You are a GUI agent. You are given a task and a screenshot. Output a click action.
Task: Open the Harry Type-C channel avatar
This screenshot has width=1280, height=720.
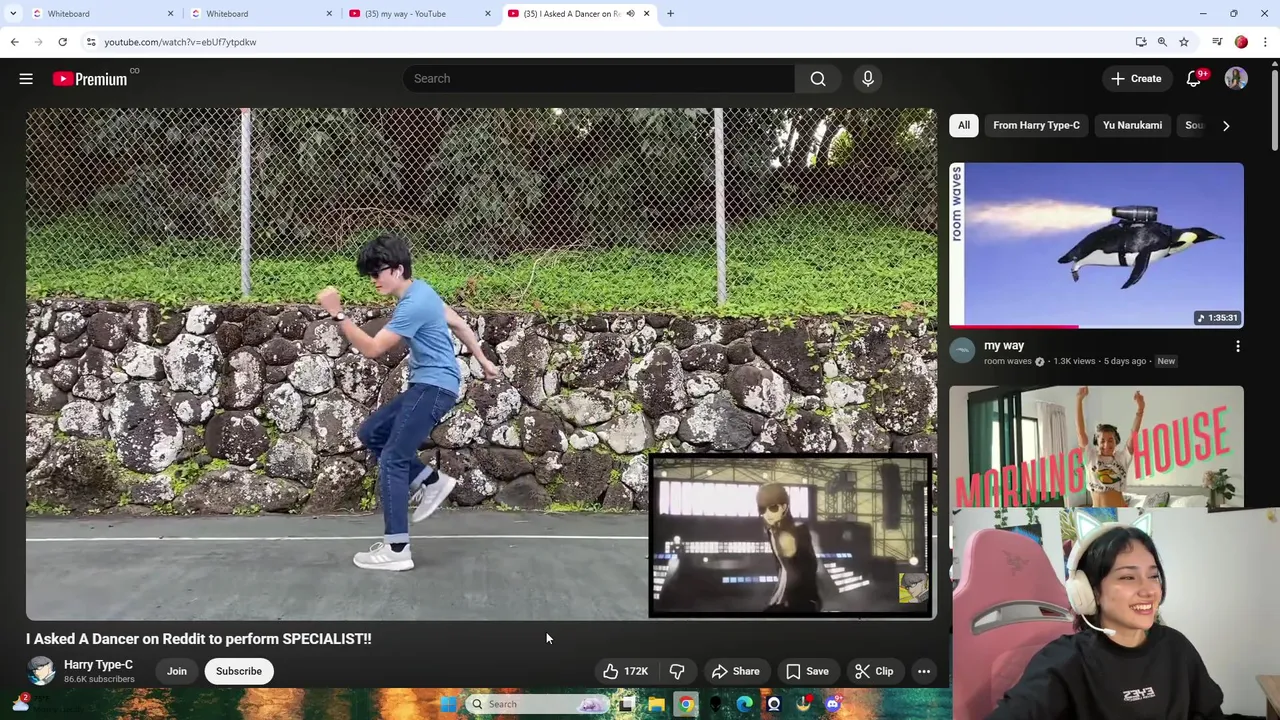[x=41, y=671]
